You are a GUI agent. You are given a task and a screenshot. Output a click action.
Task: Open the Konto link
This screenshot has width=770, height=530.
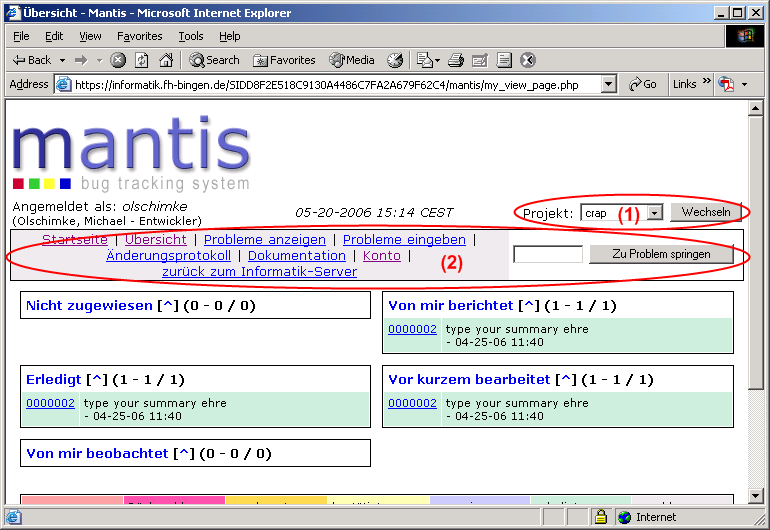382,256
